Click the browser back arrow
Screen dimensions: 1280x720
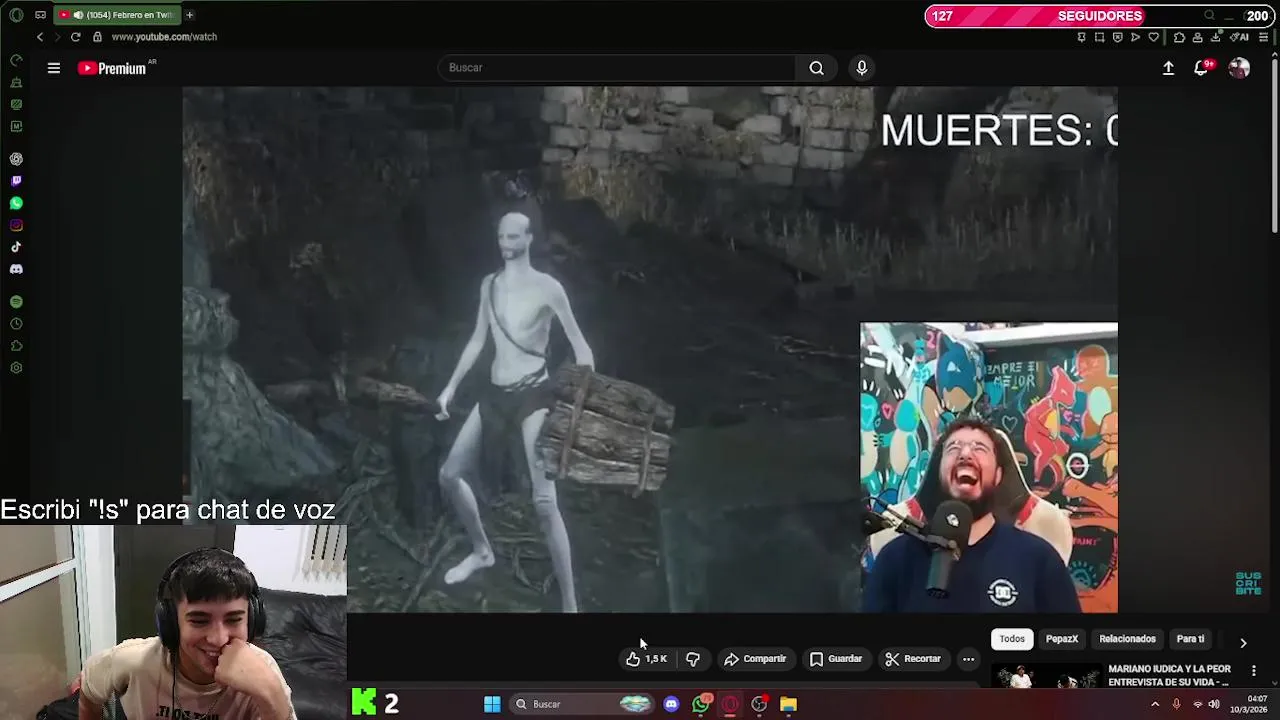[x=40, y=37]
